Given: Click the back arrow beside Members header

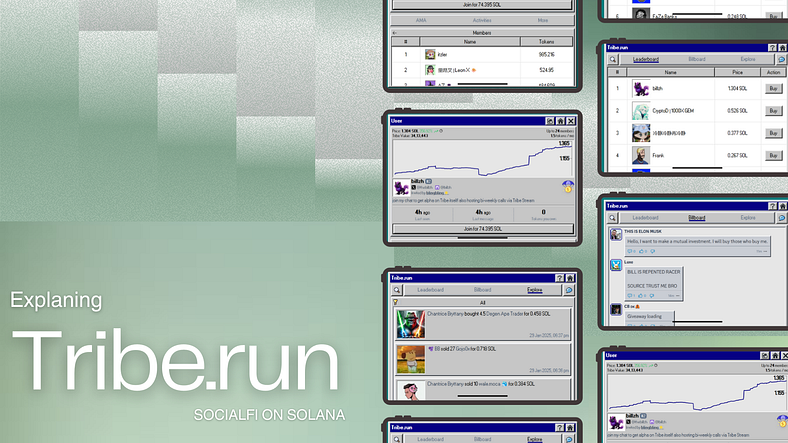Looking at the screenshot, I should click(x=395, y=32).
